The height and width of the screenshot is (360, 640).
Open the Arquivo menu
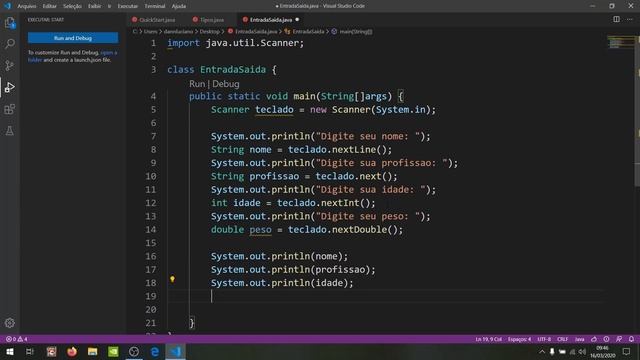27,6
